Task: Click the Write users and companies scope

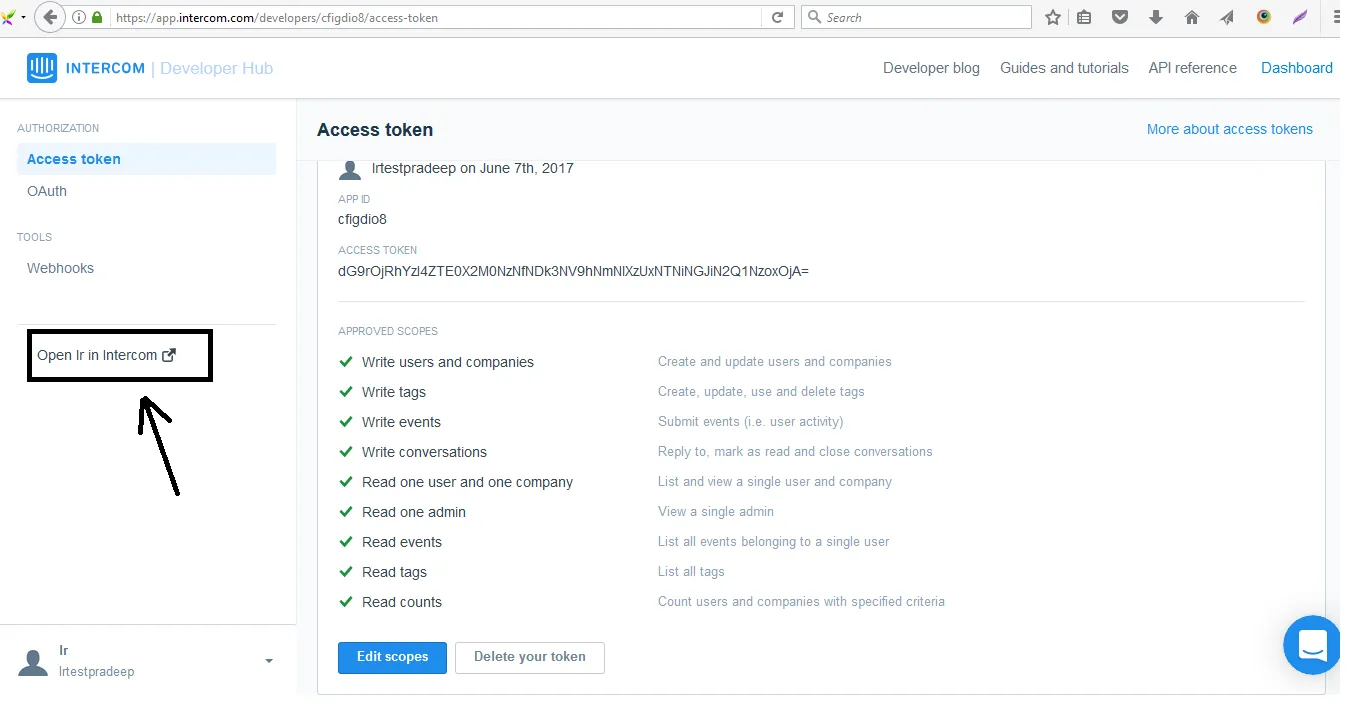Action: point(447,362)
